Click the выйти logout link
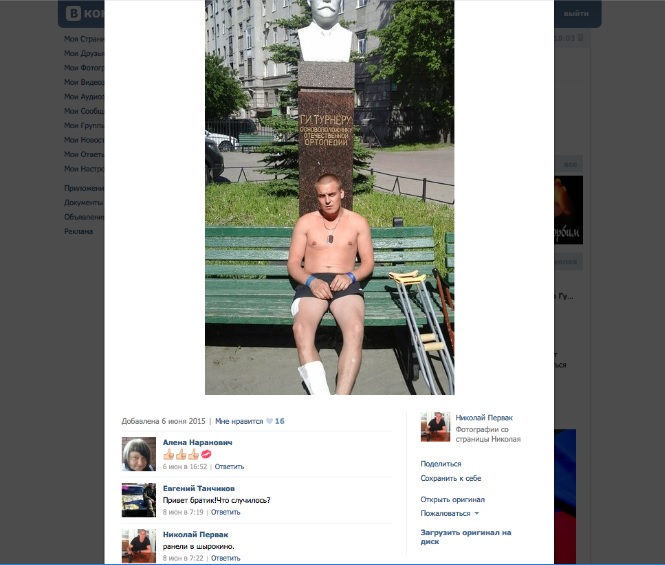 pyautogui.click(x=576, y=14)
